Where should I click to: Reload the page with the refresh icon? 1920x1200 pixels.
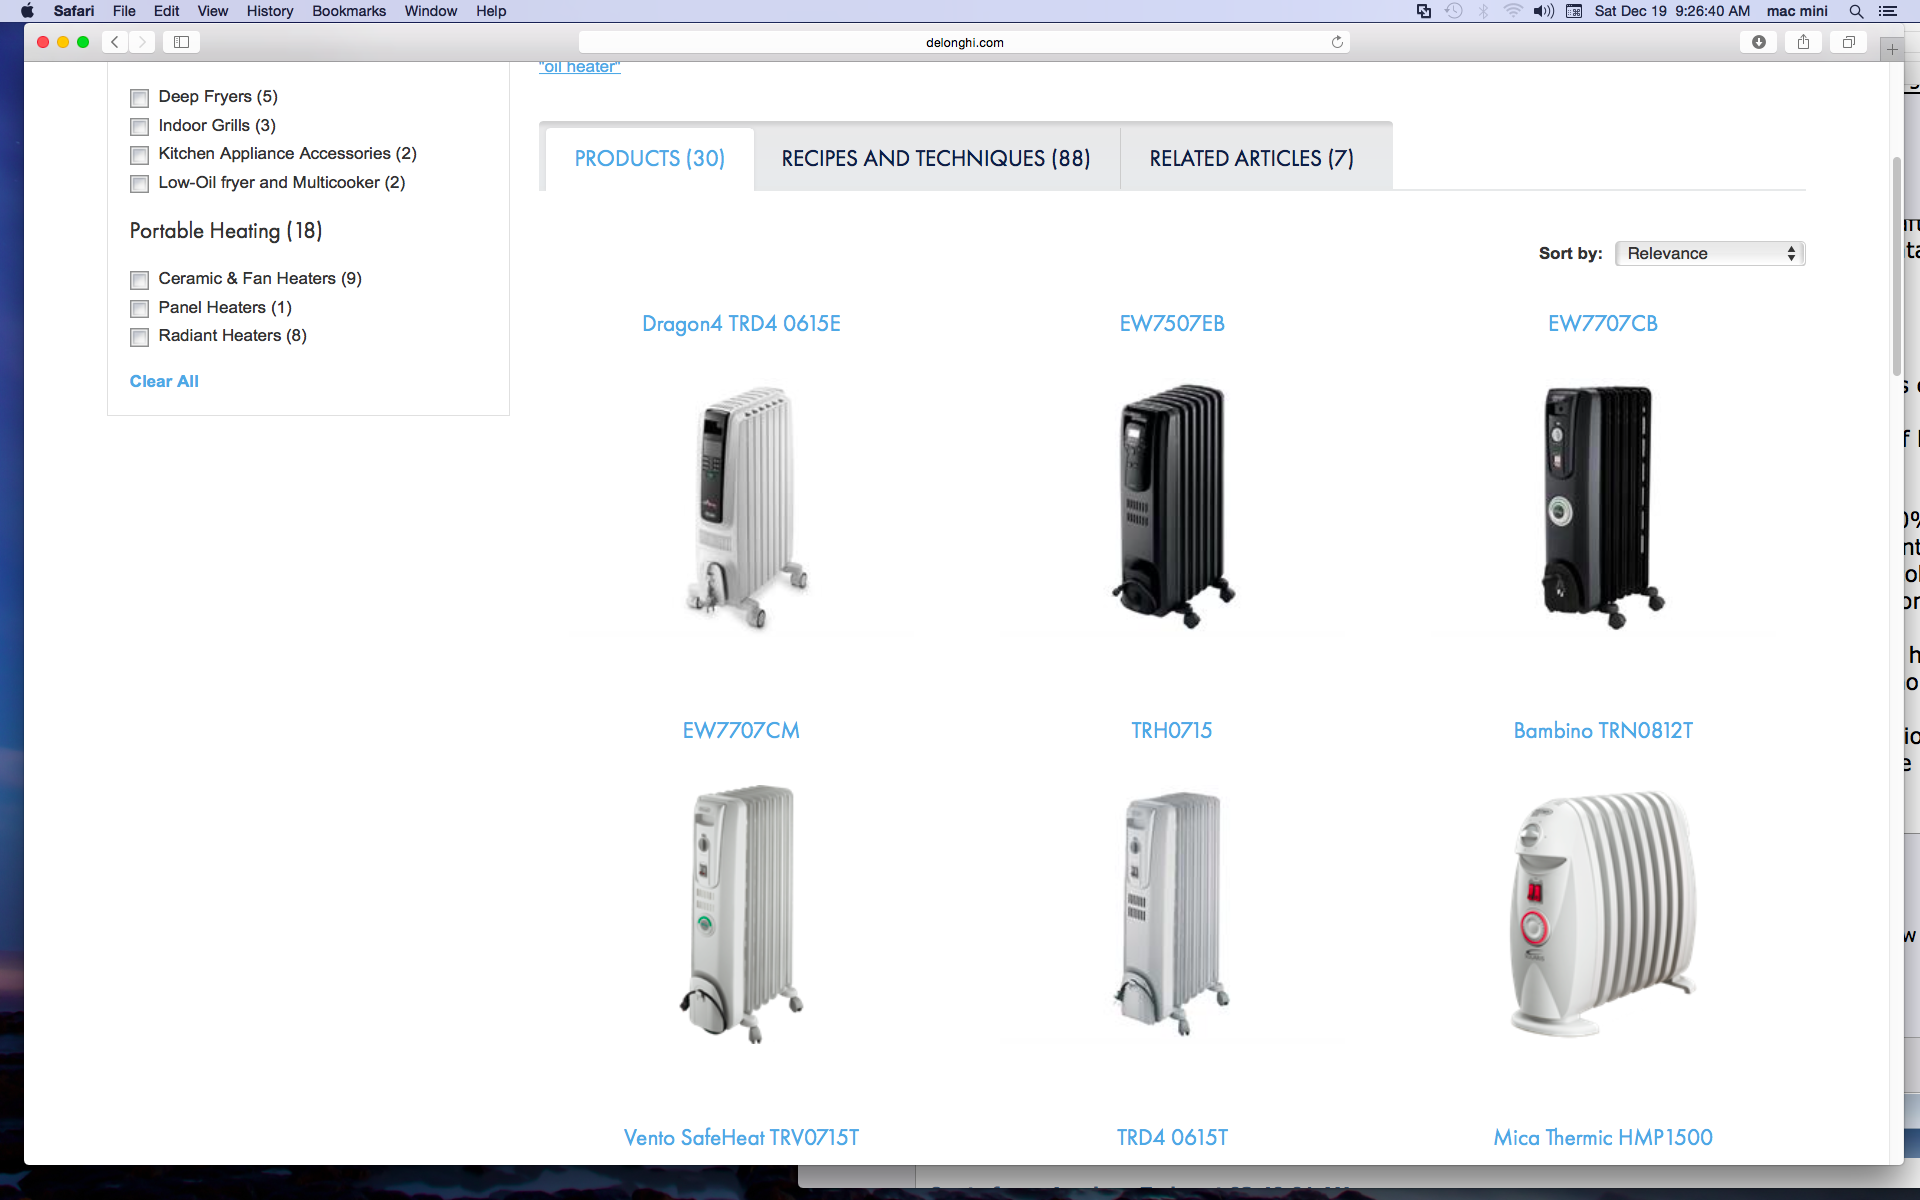[1337, 42]
